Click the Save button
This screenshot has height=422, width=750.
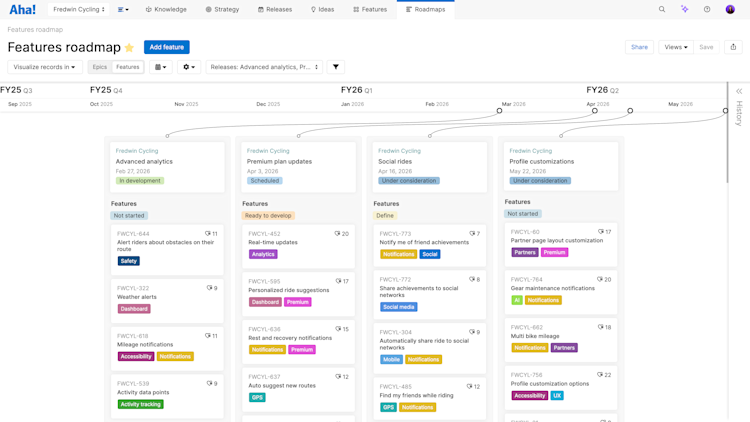click(x=706, y=47)
